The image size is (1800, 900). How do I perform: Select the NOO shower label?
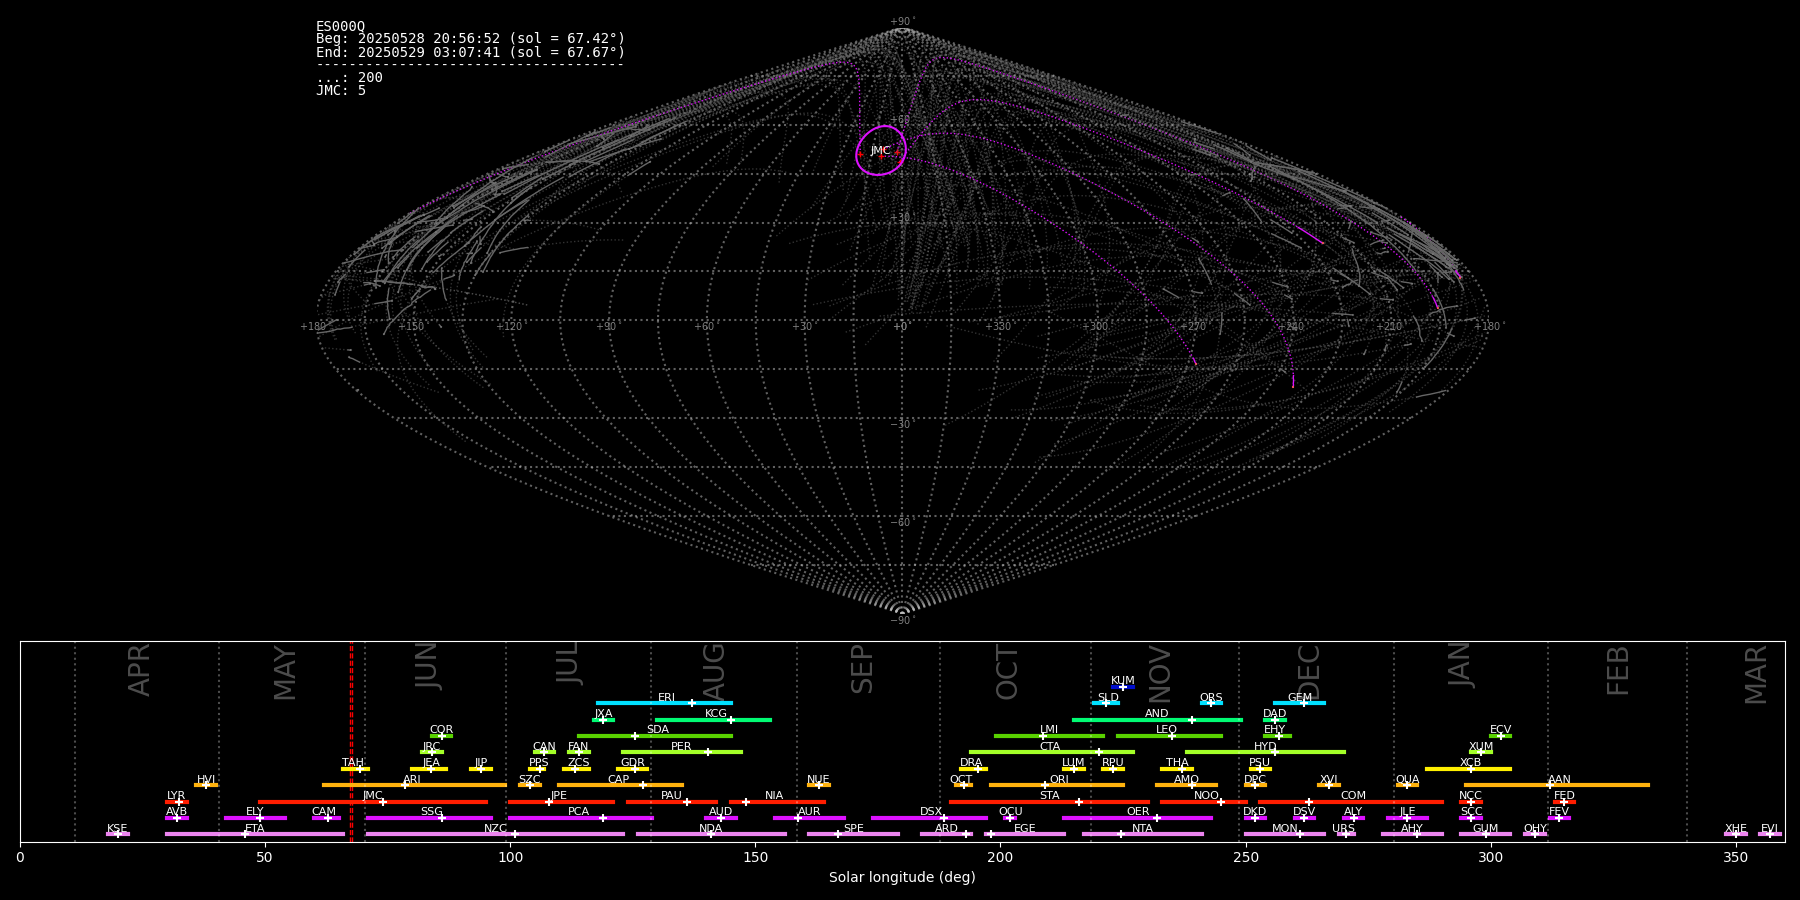pos(1206,796)
